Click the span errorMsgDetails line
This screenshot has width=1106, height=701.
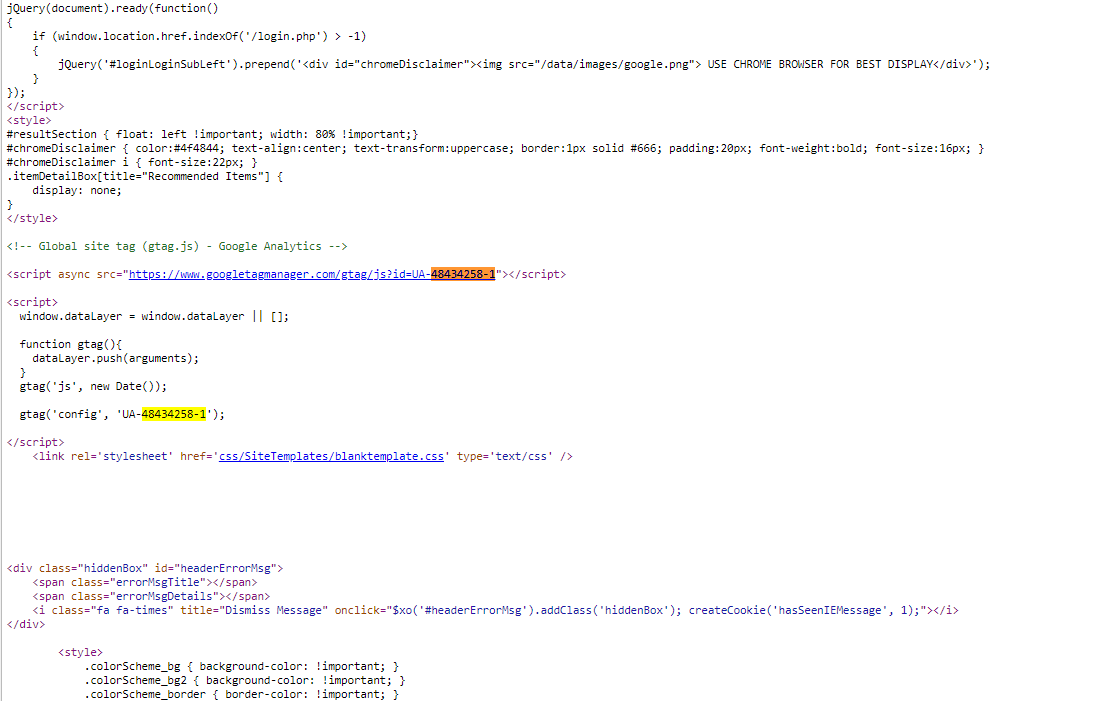point(151,597)
